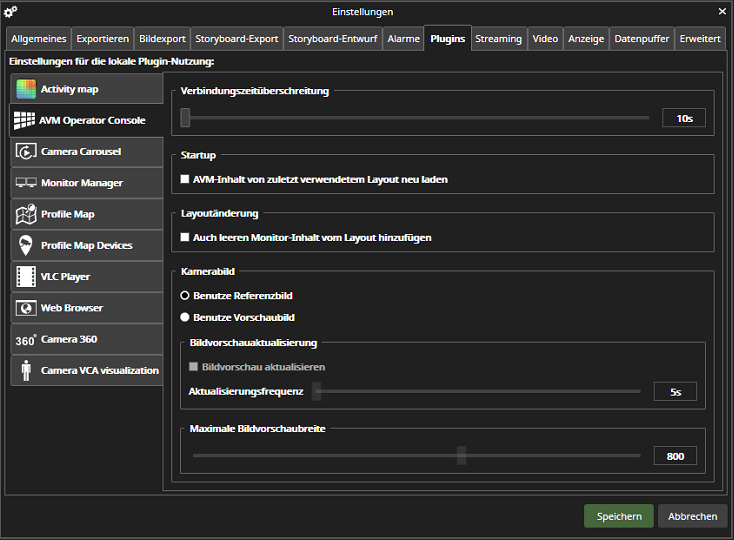Screen dimensions: 734x540
Task: Click the Profile Map Devices pin icon
Action: (25, 245)
